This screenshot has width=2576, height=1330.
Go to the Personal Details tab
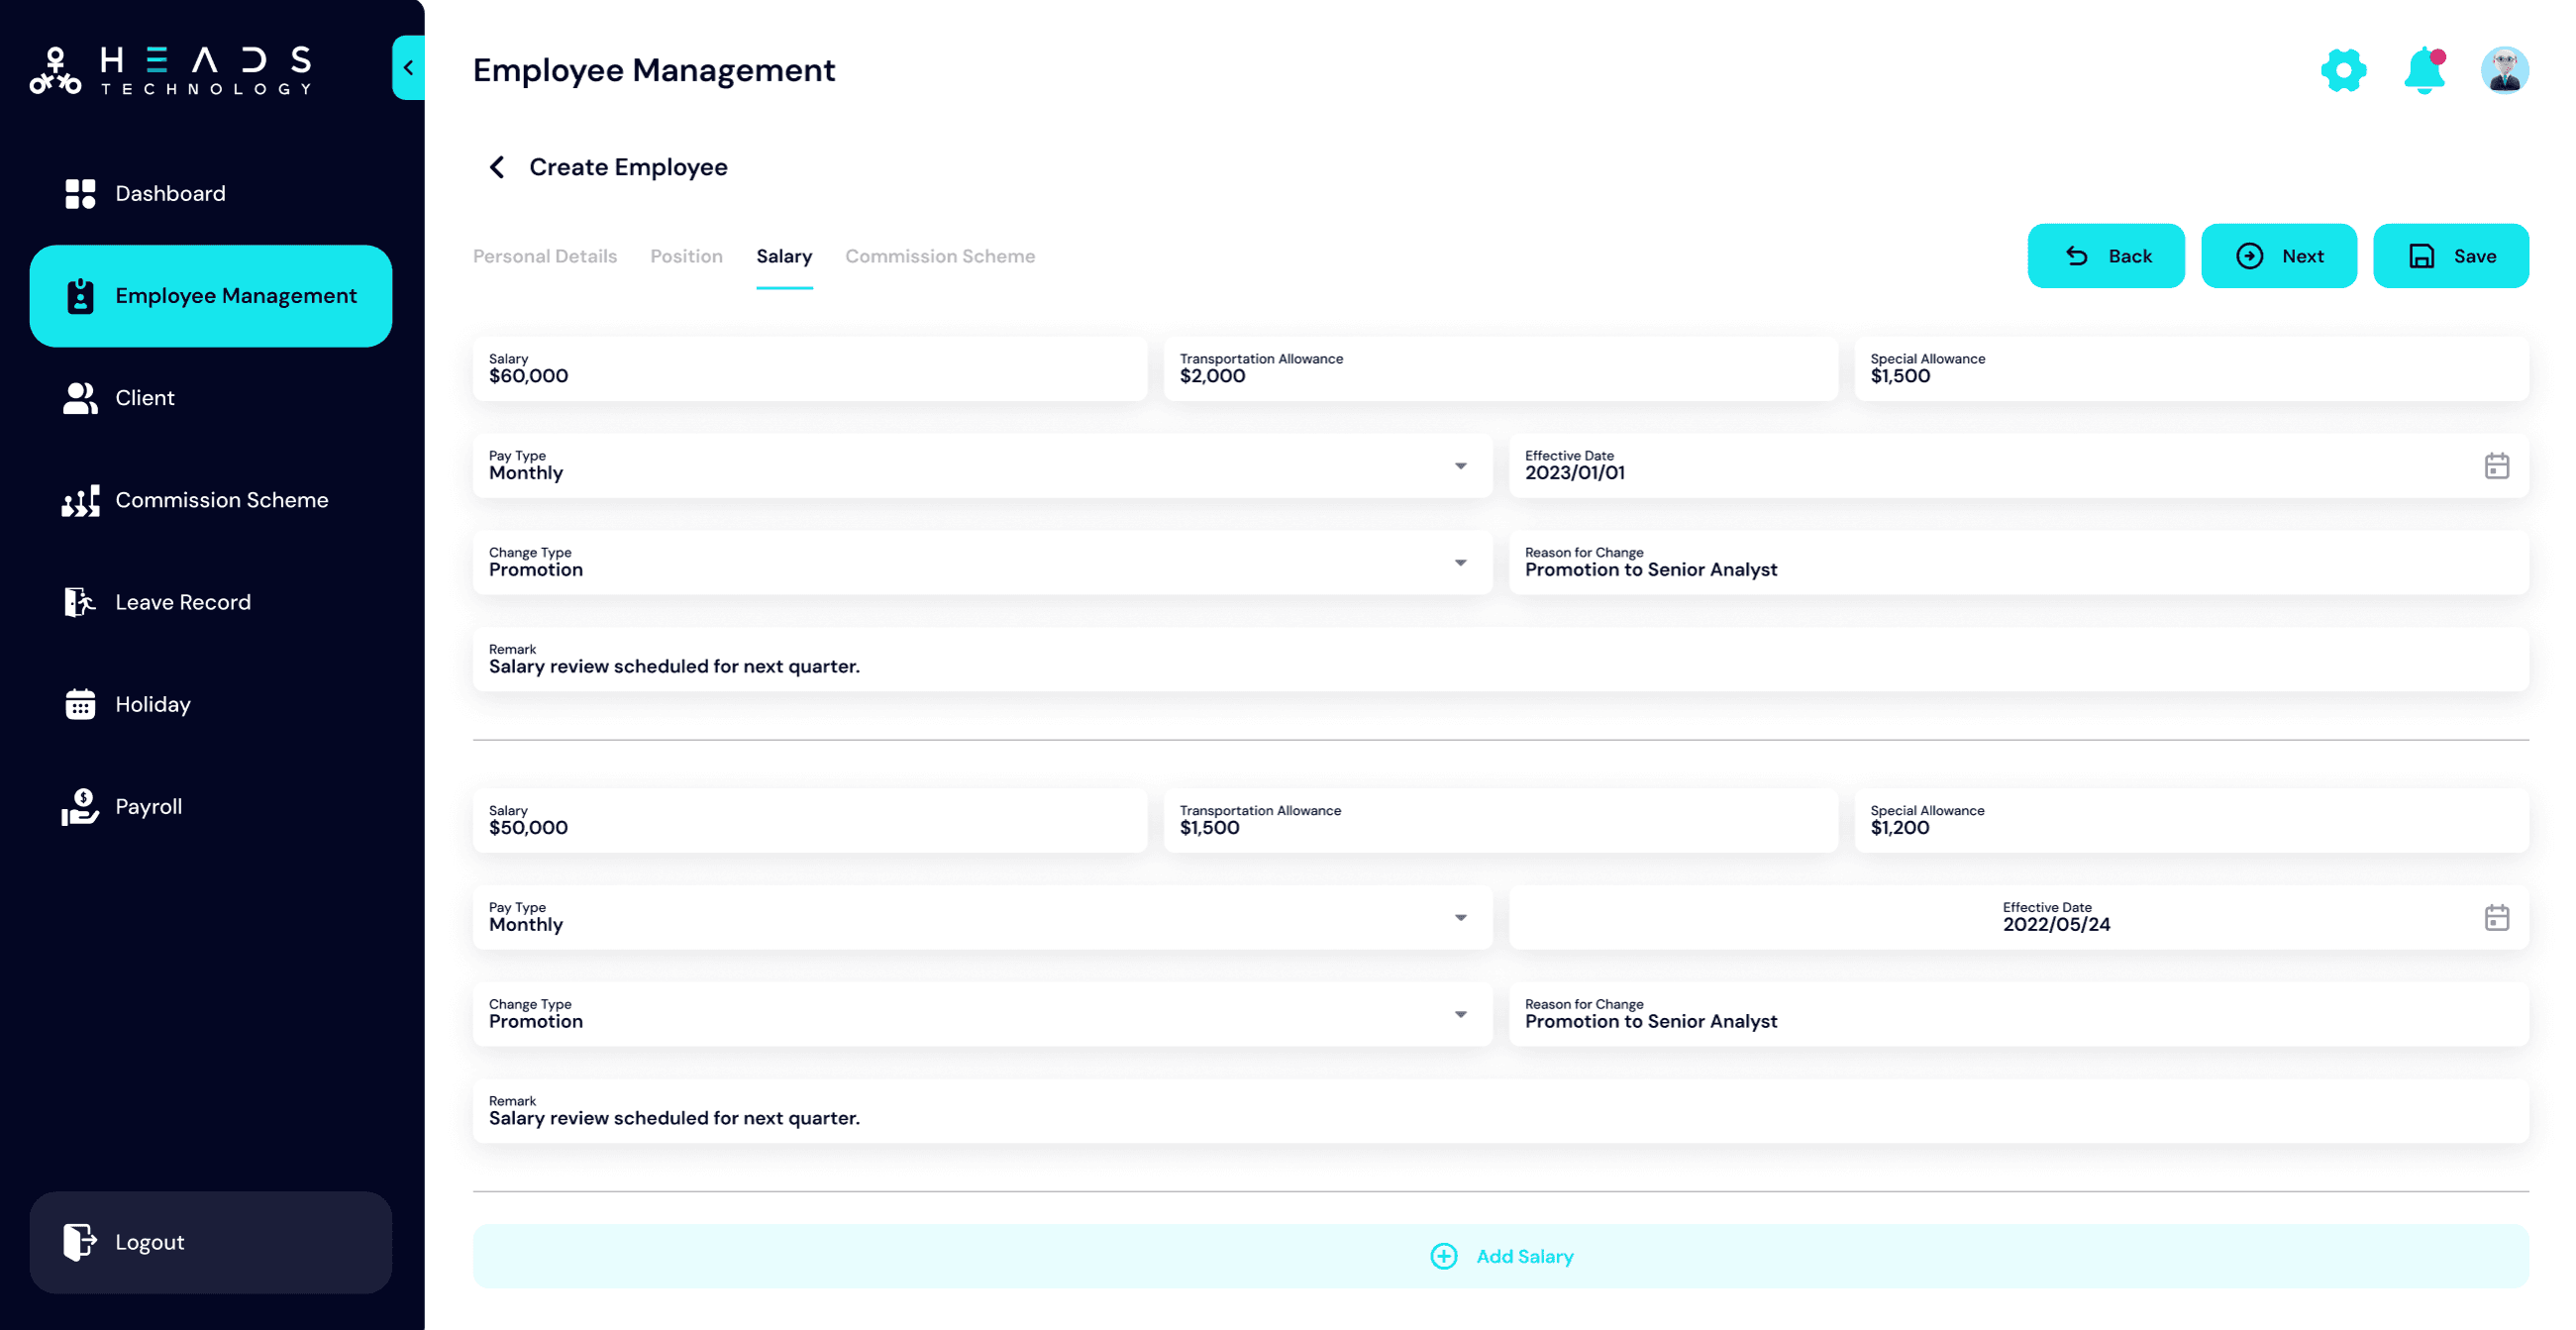(x=544, y=256)
